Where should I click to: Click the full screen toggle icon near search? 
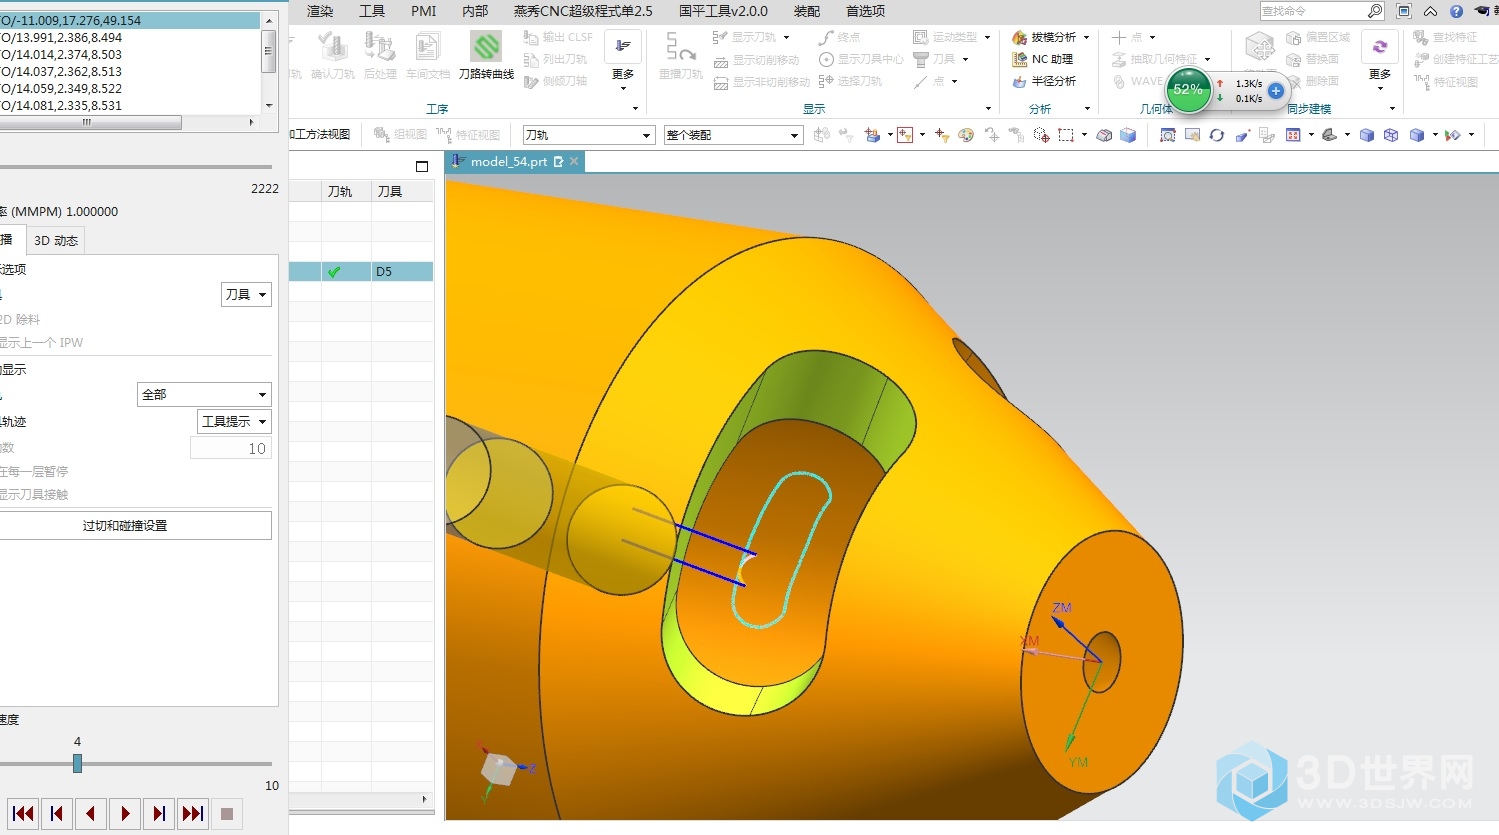point(1404,11)
